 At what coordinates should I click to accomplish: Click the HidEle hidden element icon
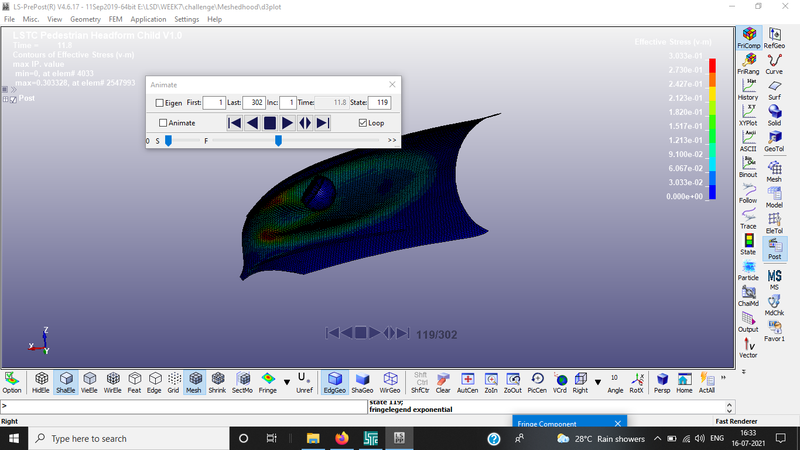41,383
